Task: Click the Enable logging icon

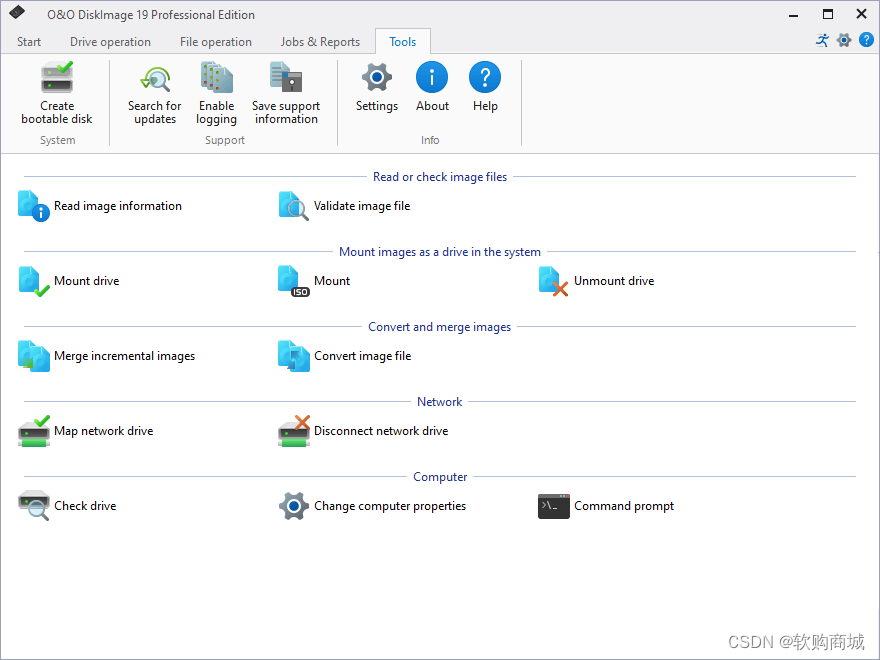Action: click(x=217, y=77)
